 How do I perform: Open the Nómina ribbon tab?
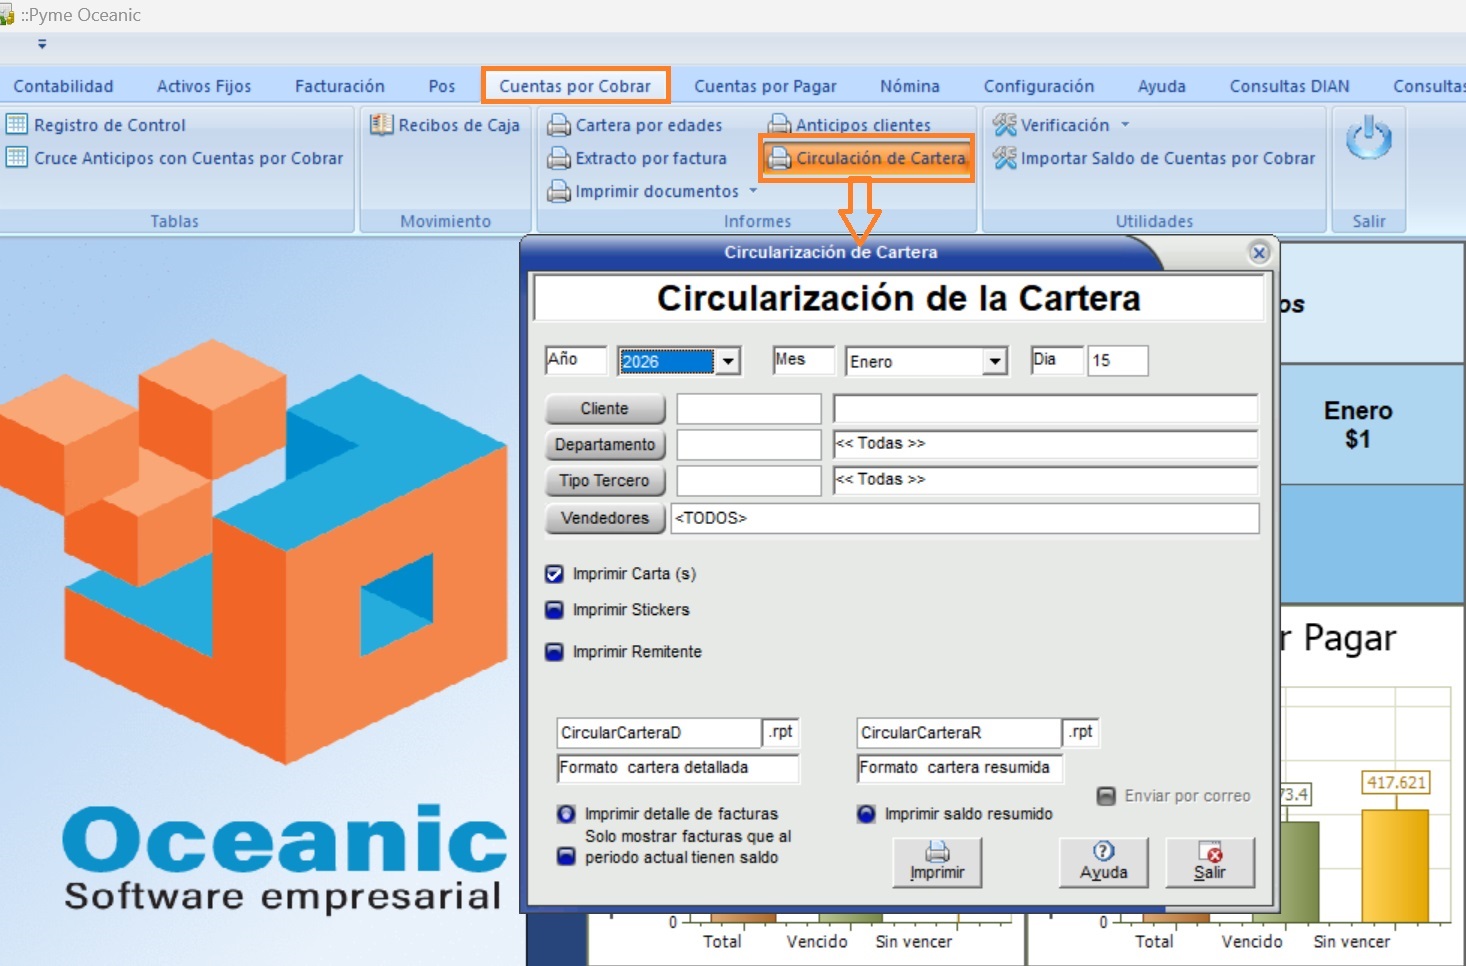(x=909, y=86)
